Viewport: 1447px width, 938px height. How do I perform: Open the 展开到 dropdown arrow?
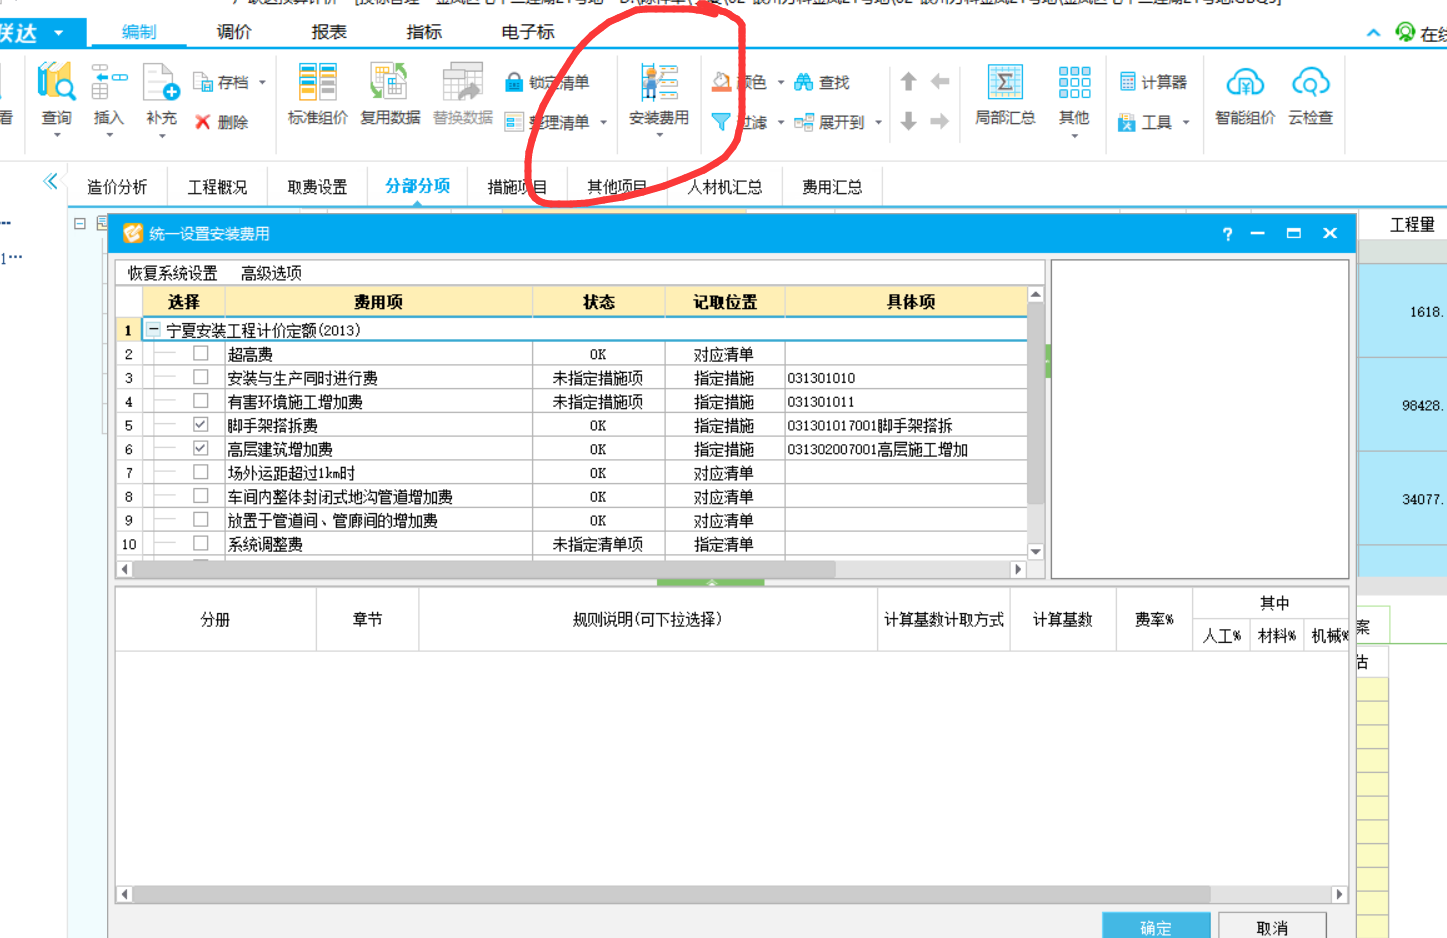(878, 122)
